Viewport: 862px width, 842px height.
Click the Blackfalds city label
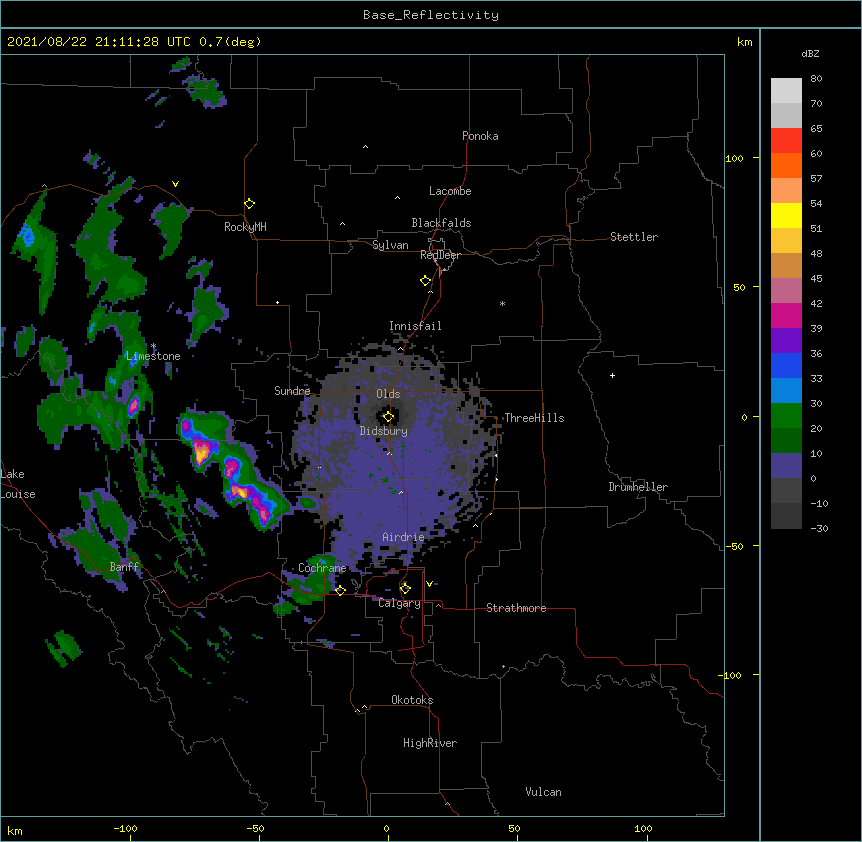(441, 223)
